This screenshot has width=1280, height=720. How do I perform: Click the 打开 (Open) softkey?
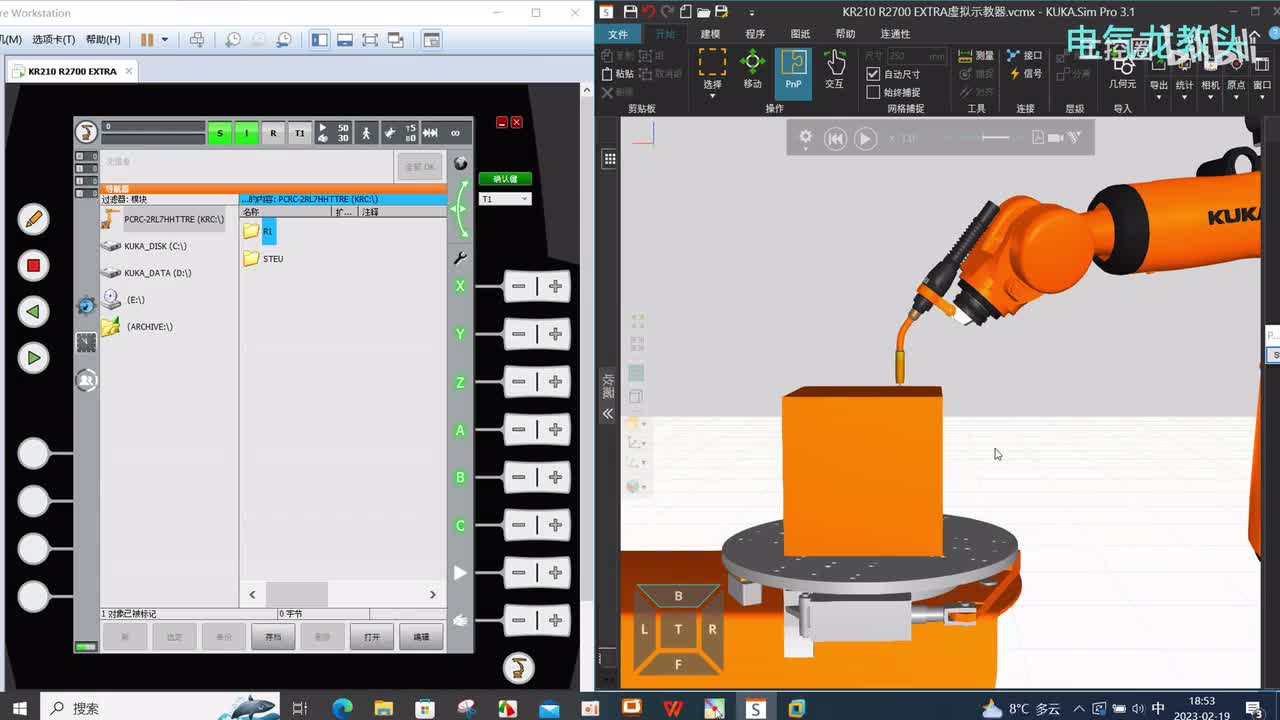tap(372, 636)
